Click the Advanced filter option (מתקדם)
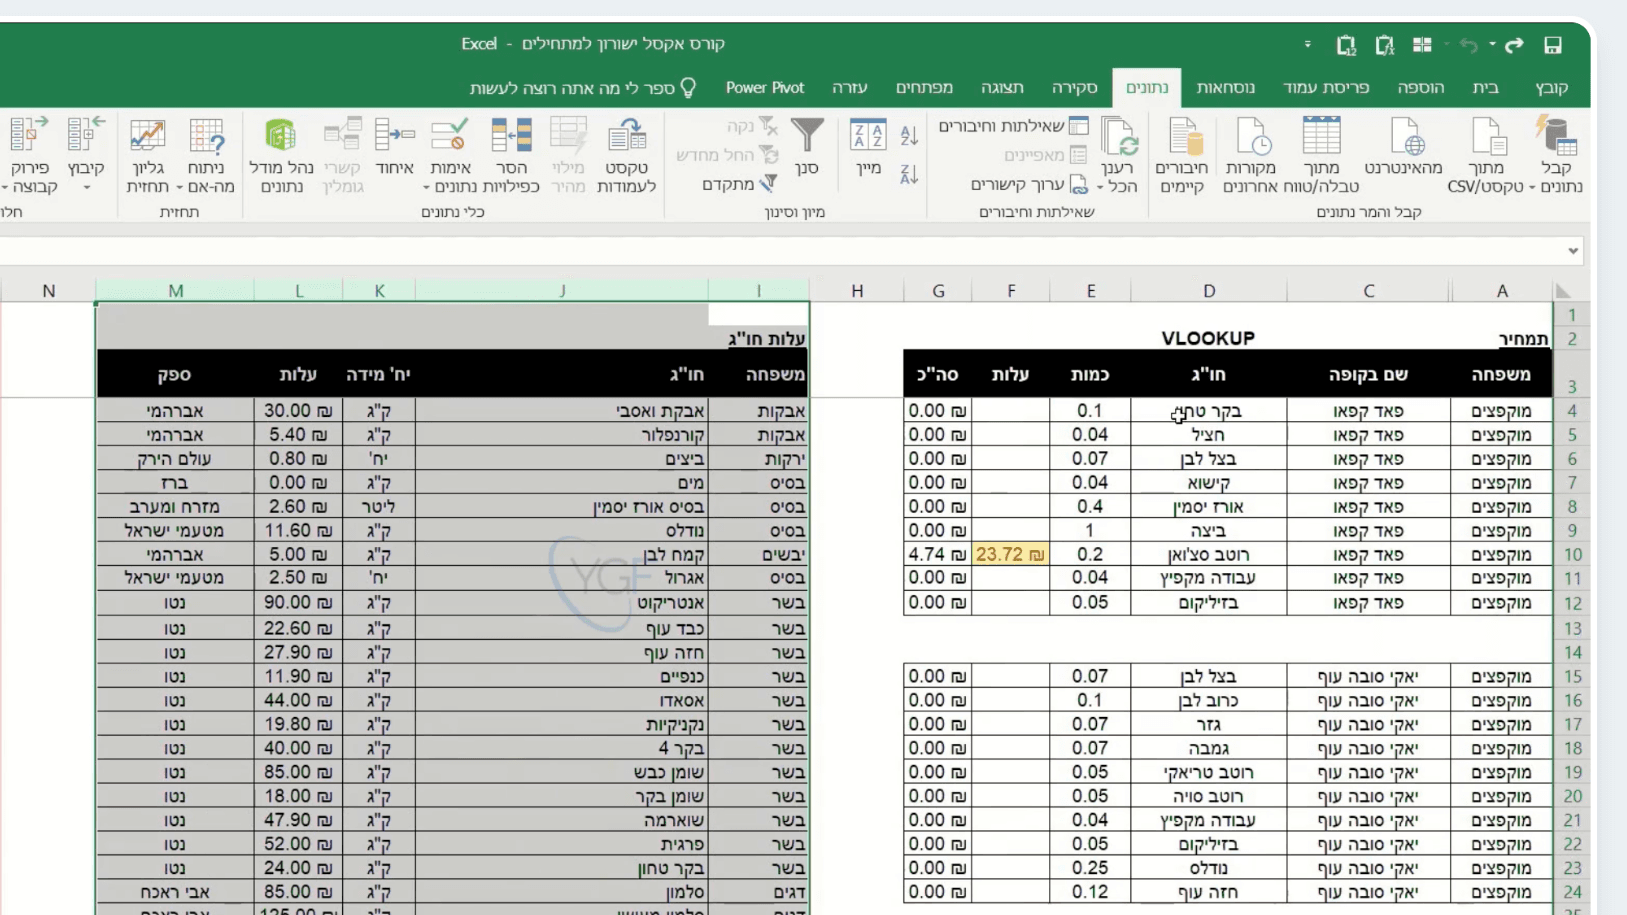Screen dimensions: 1627x915 pos(741,184)
